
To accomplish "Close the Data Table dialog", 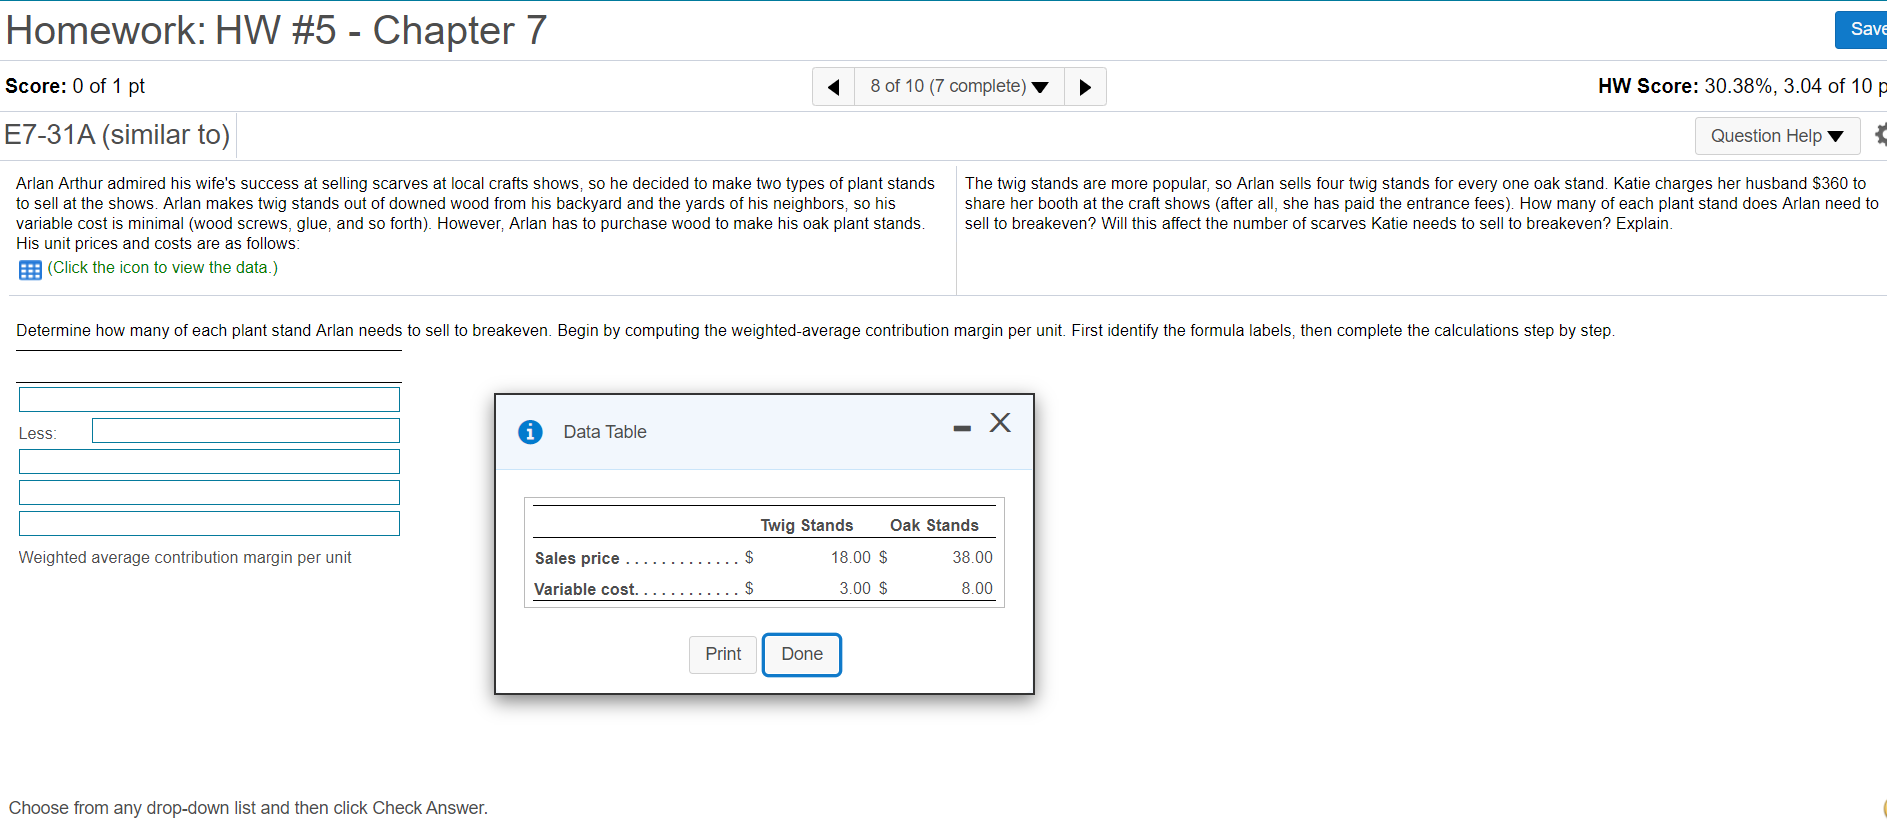I will (1000, 423).
